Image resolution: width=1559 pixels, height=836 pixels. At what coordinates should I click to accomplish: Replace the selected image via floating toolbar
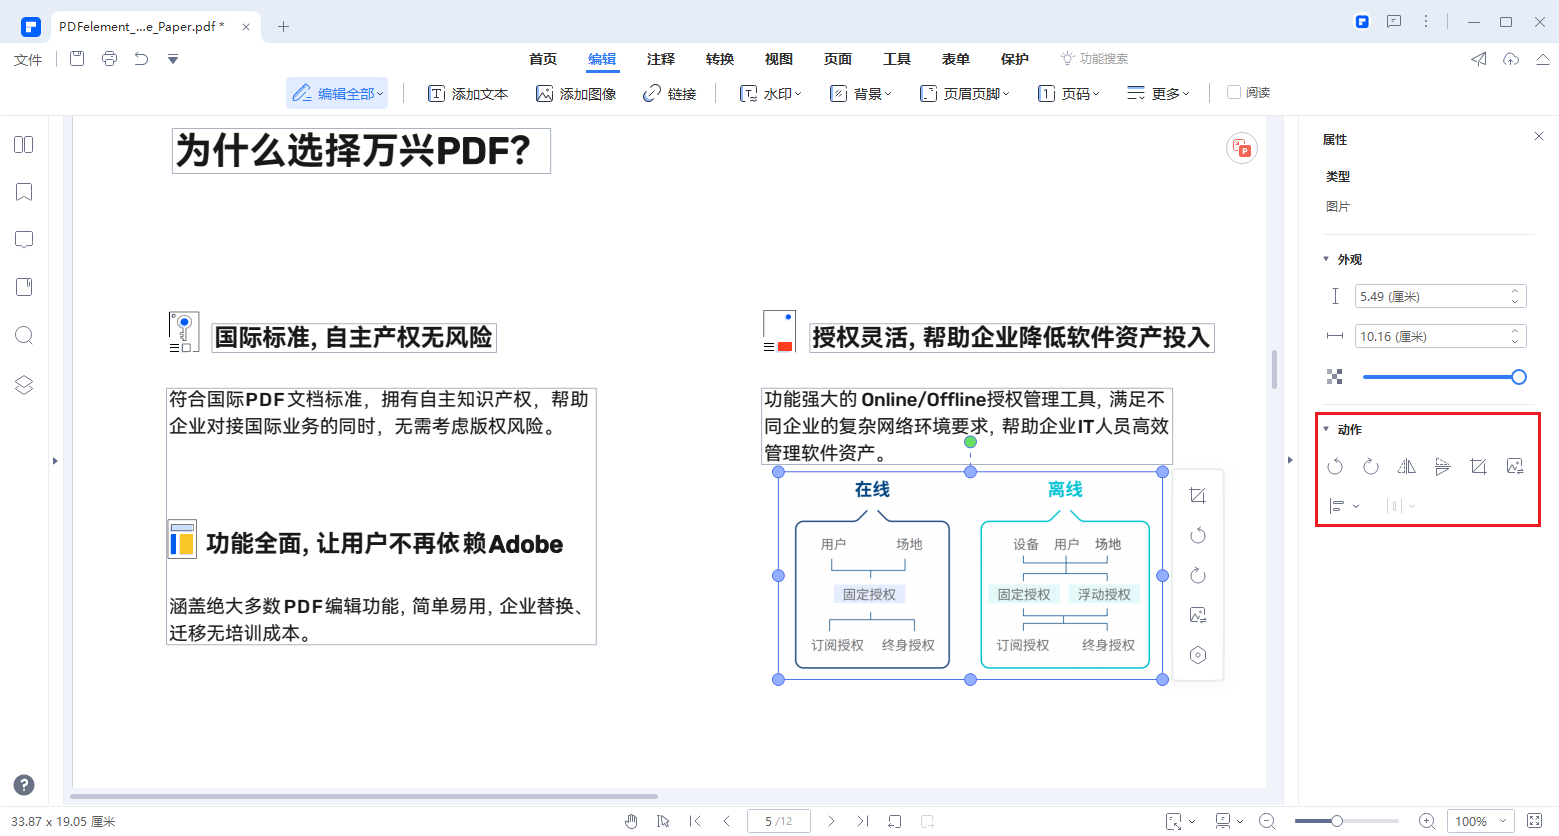tap(1197, 614)
